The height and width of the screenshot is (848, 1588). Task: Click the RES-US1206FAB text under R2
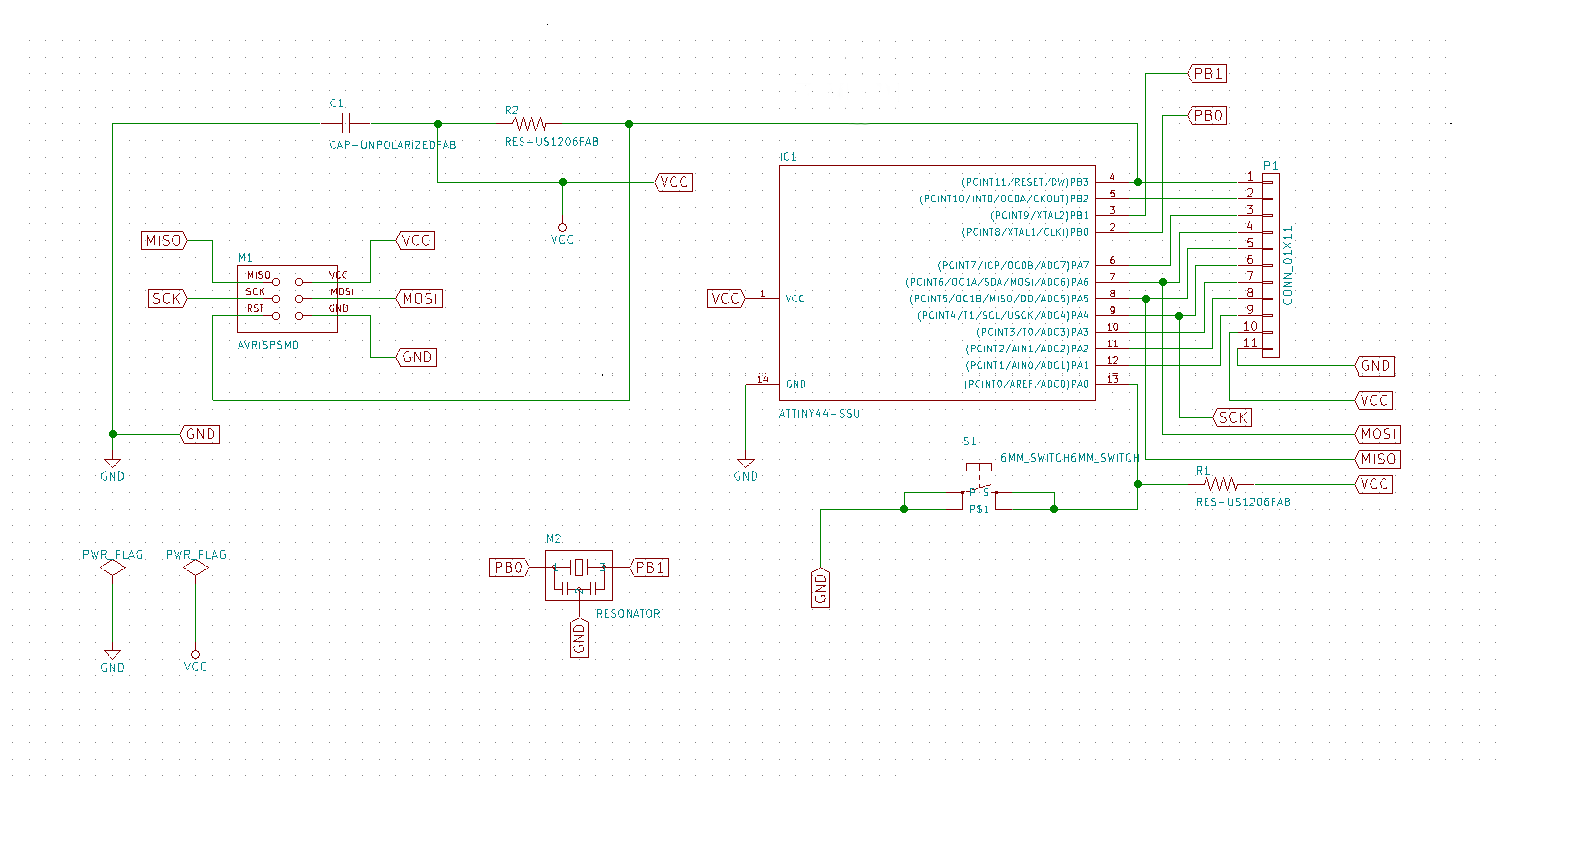tap(552, 142)
